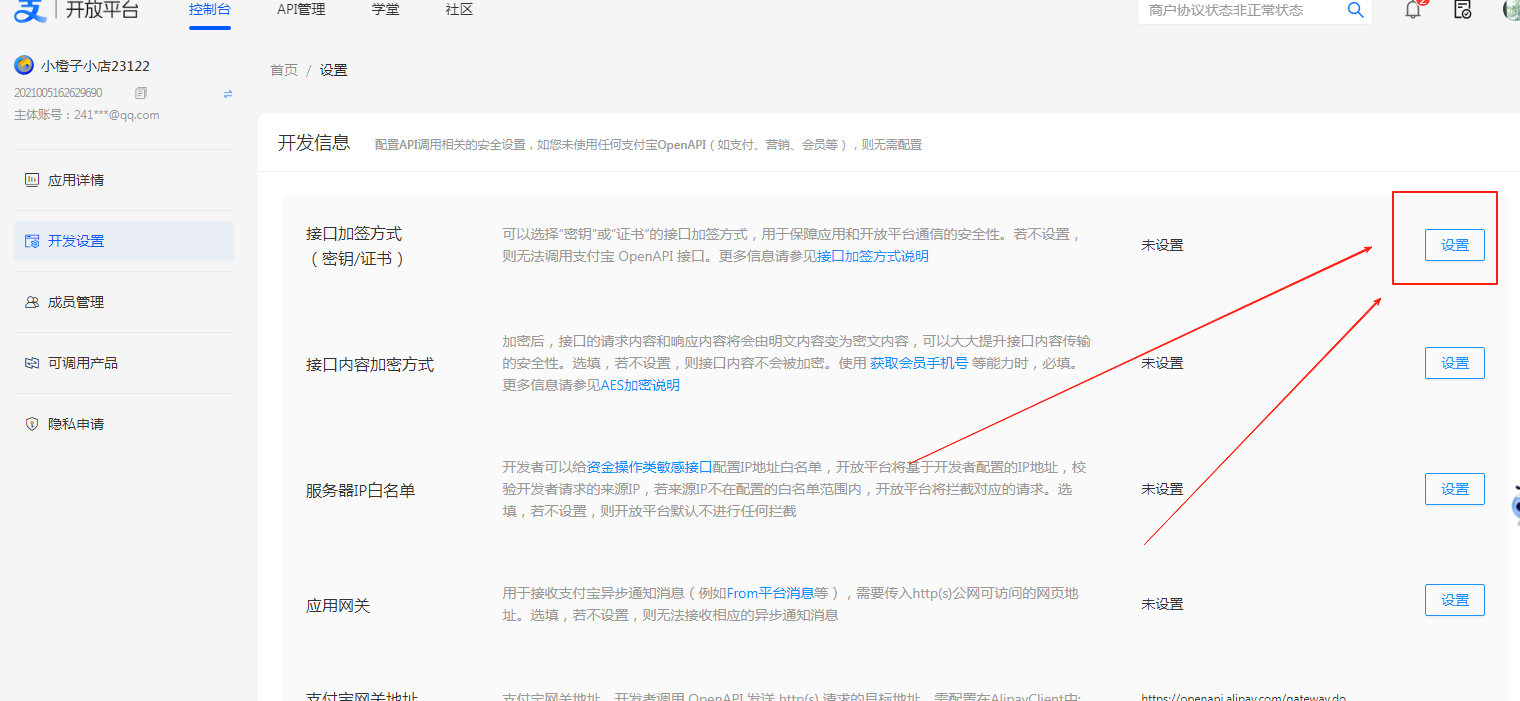This screenshot has width=1520, height=701.
Task: Switch to the API管理 tab
Action: [300, 10]
